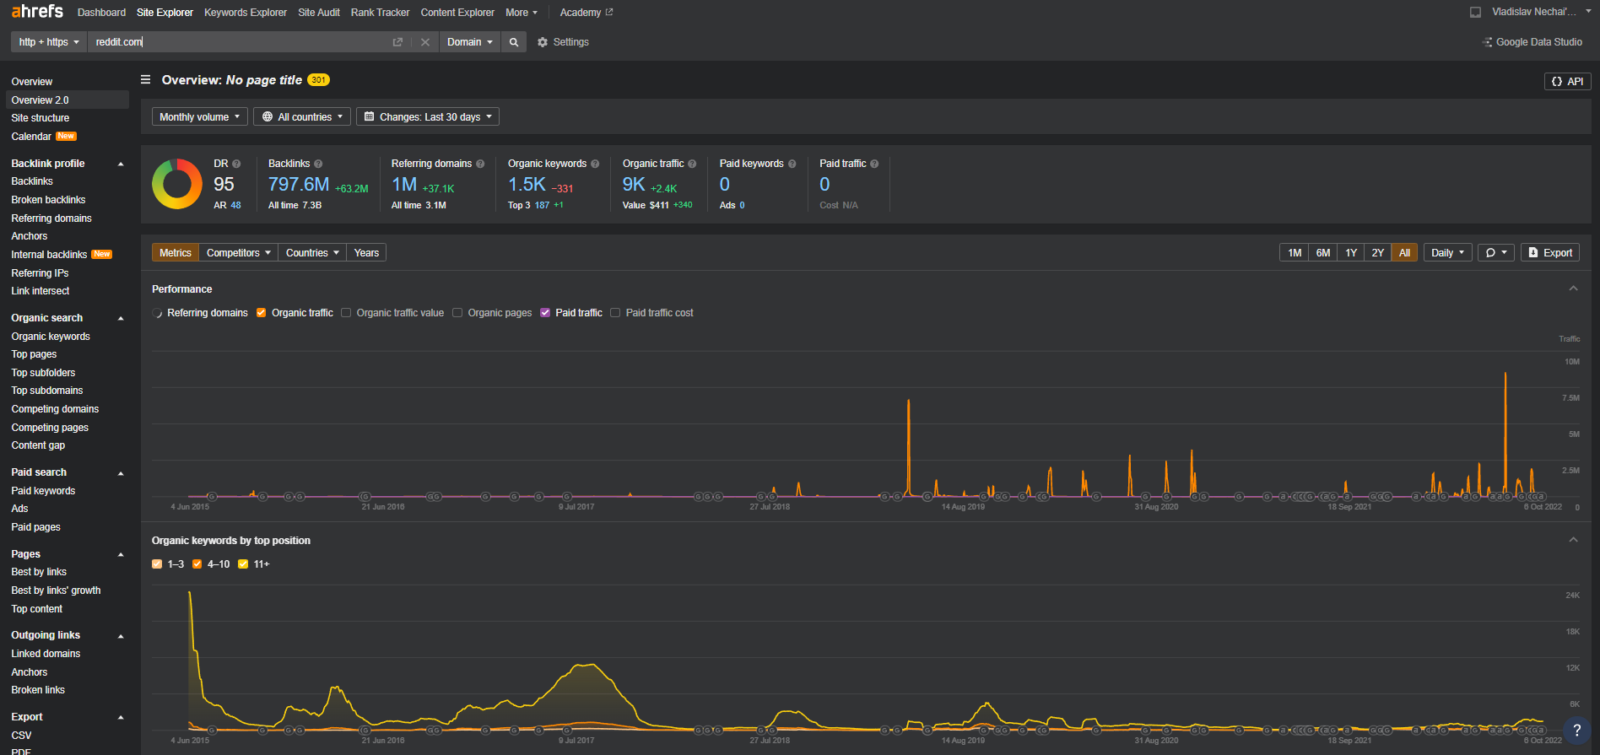
Task: Toggle the sidebar hamburger menu icon
Action: click(145, 80)
